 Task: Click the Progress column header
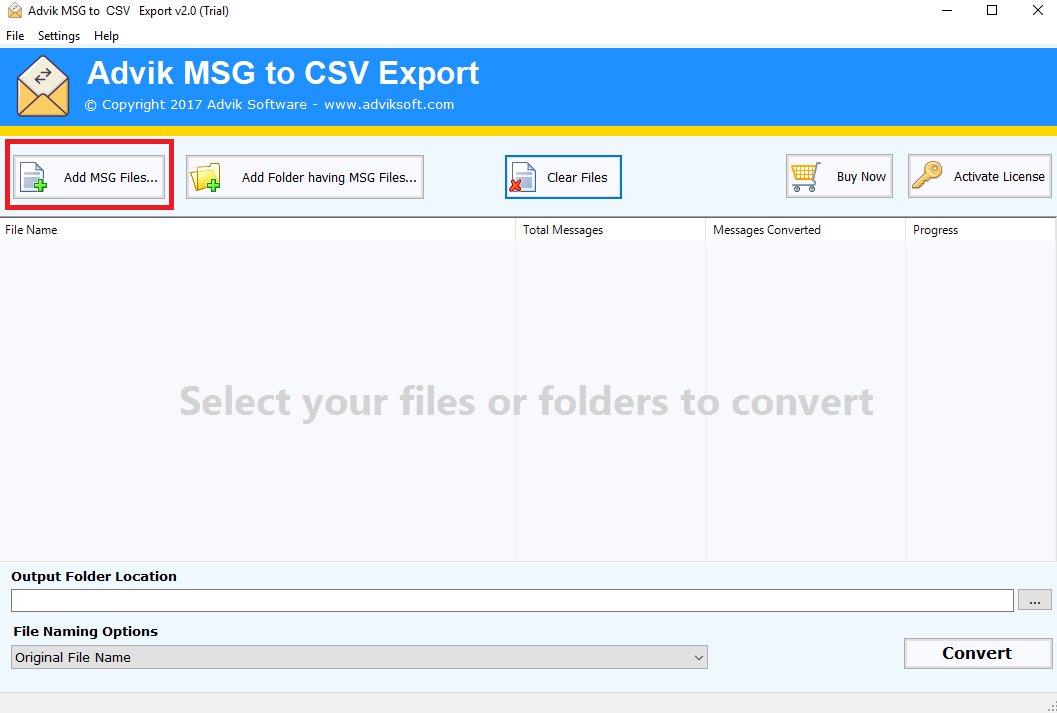click(x=981, y=230)
